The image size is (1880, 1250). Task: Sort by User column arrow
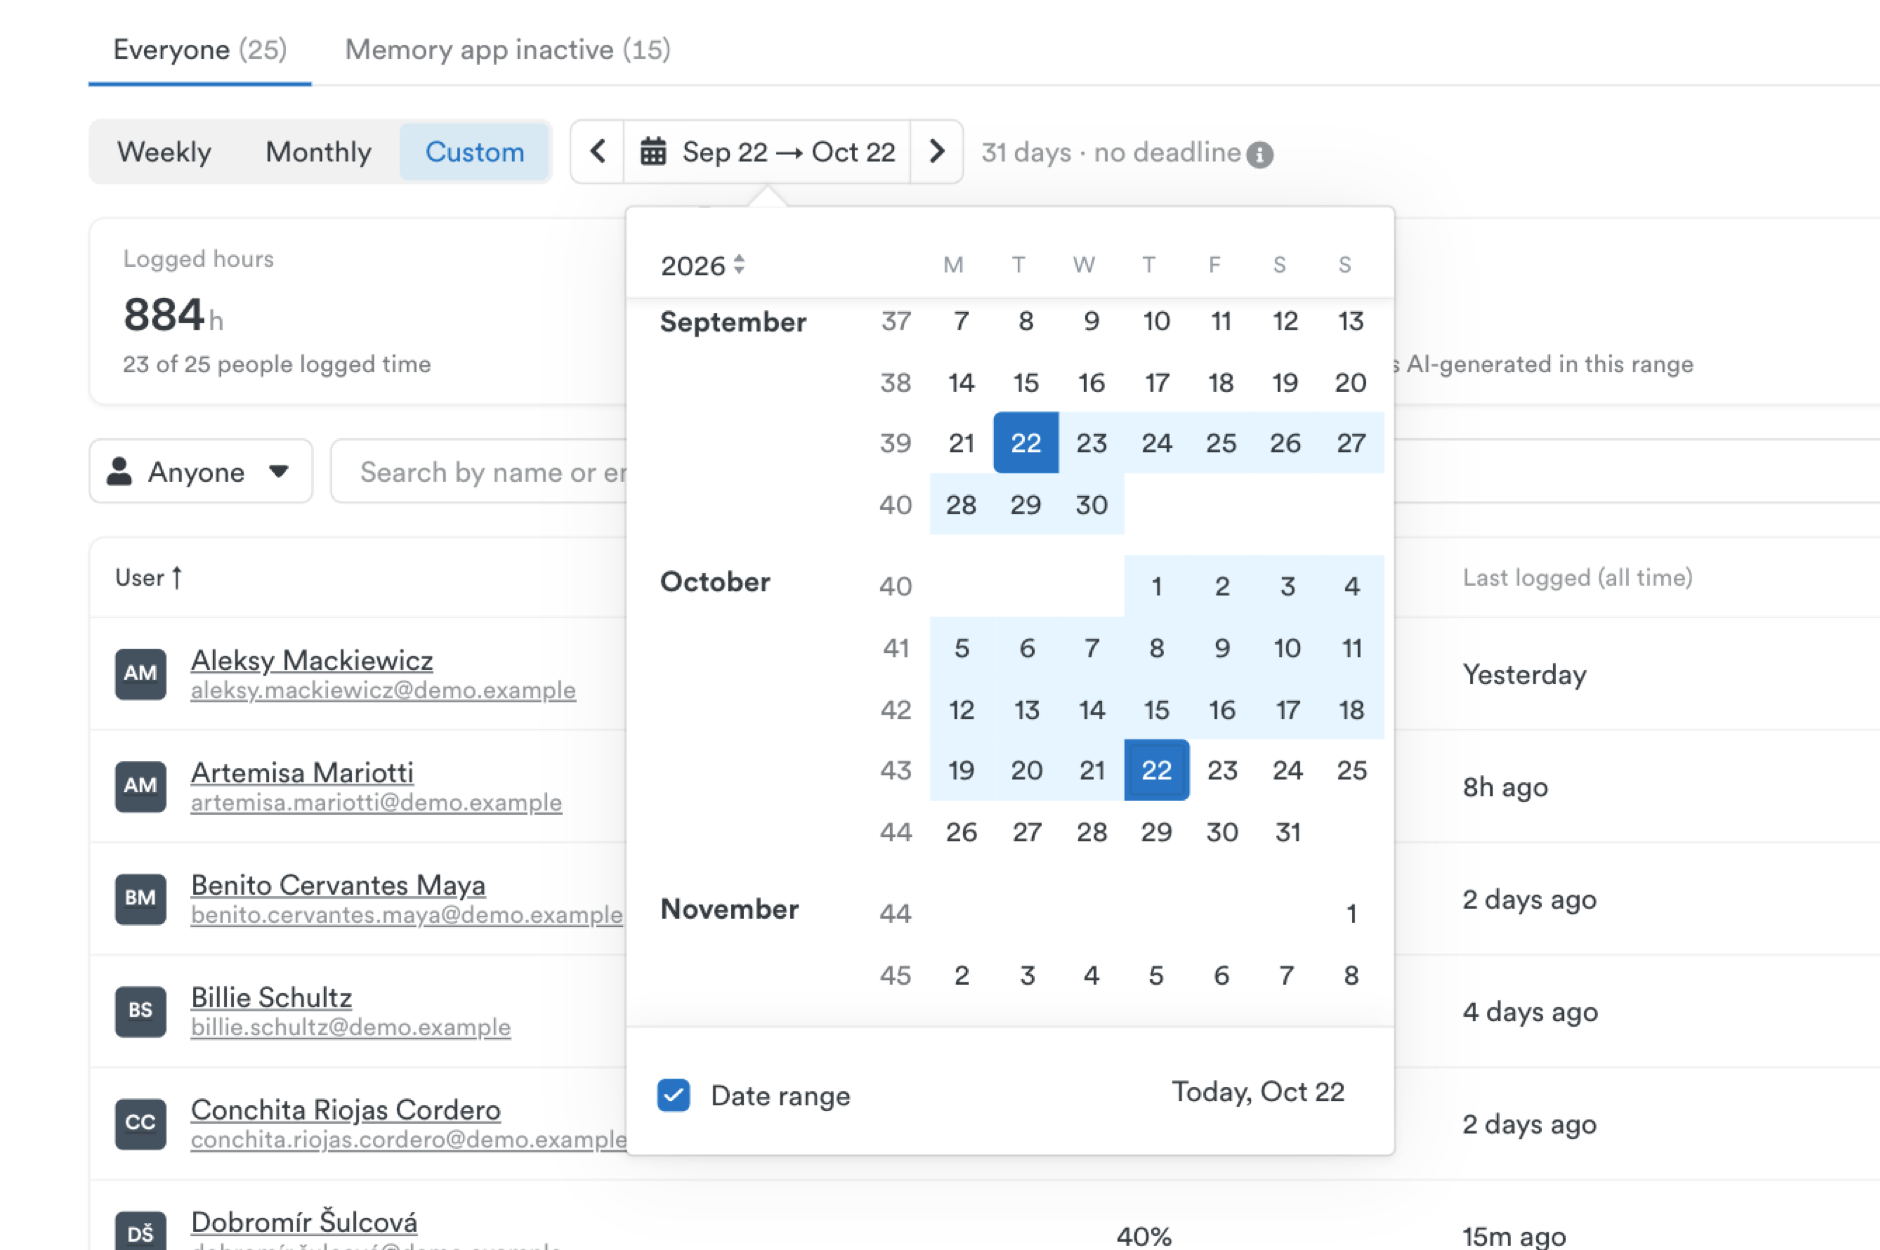tap(177, 577)
